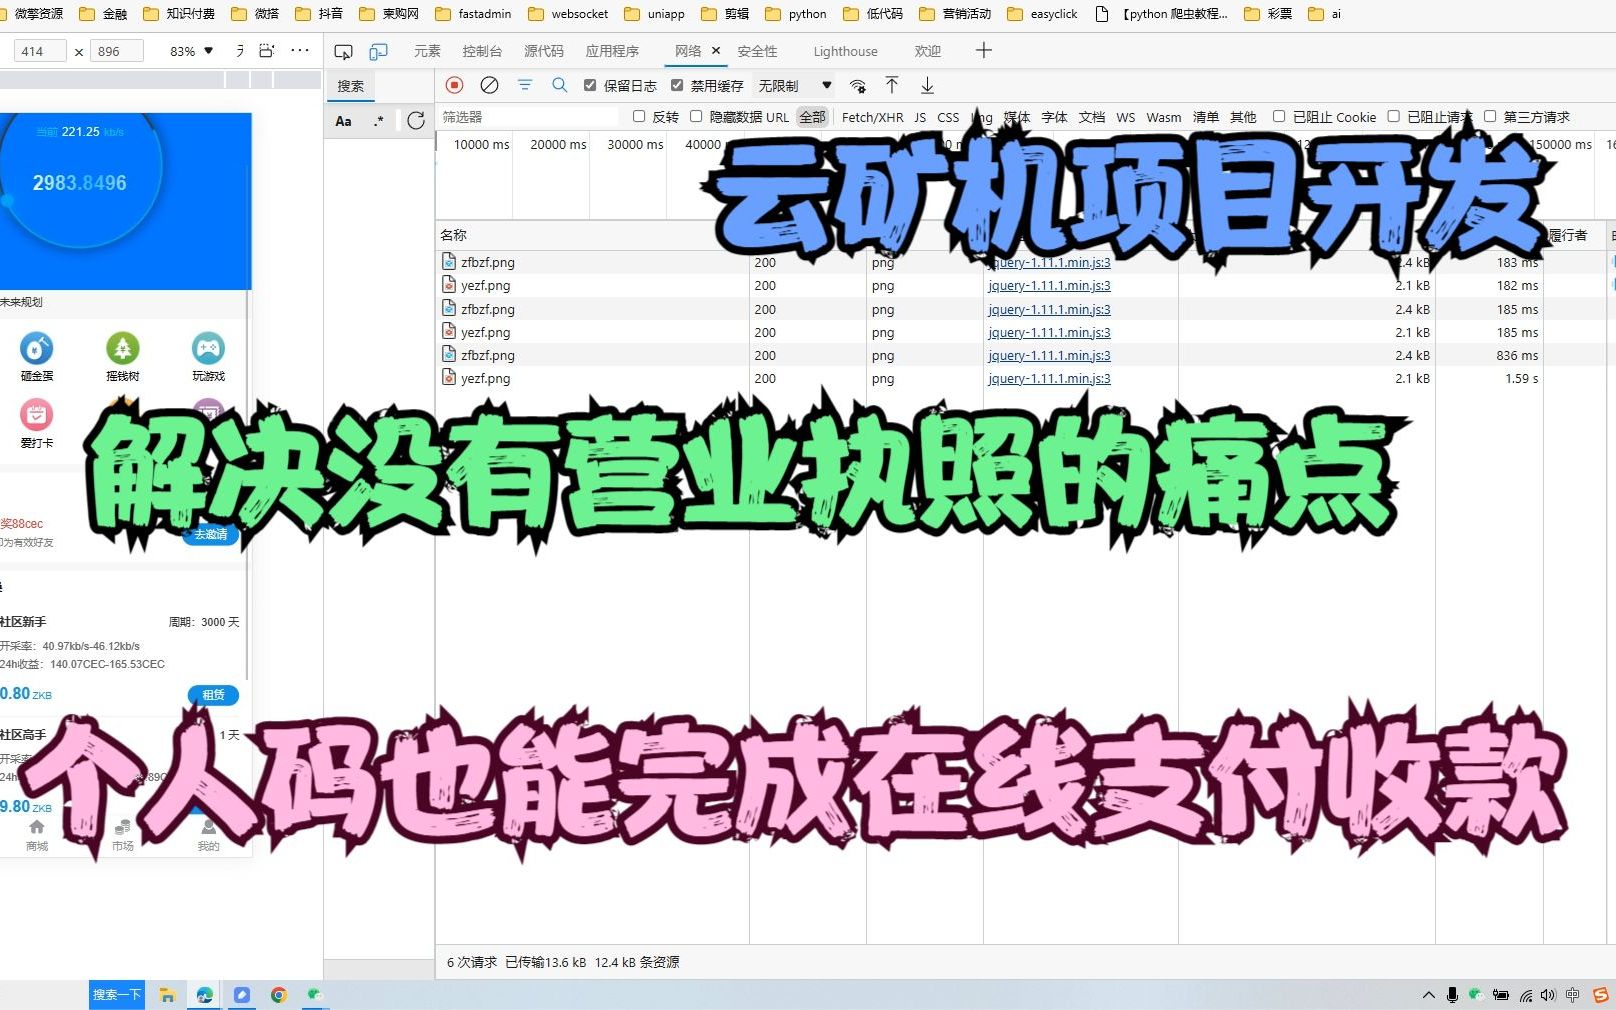Toggle the 保留日志 checkbox
Screen dimensions: 1616x1010
click(x=590, y=86)
